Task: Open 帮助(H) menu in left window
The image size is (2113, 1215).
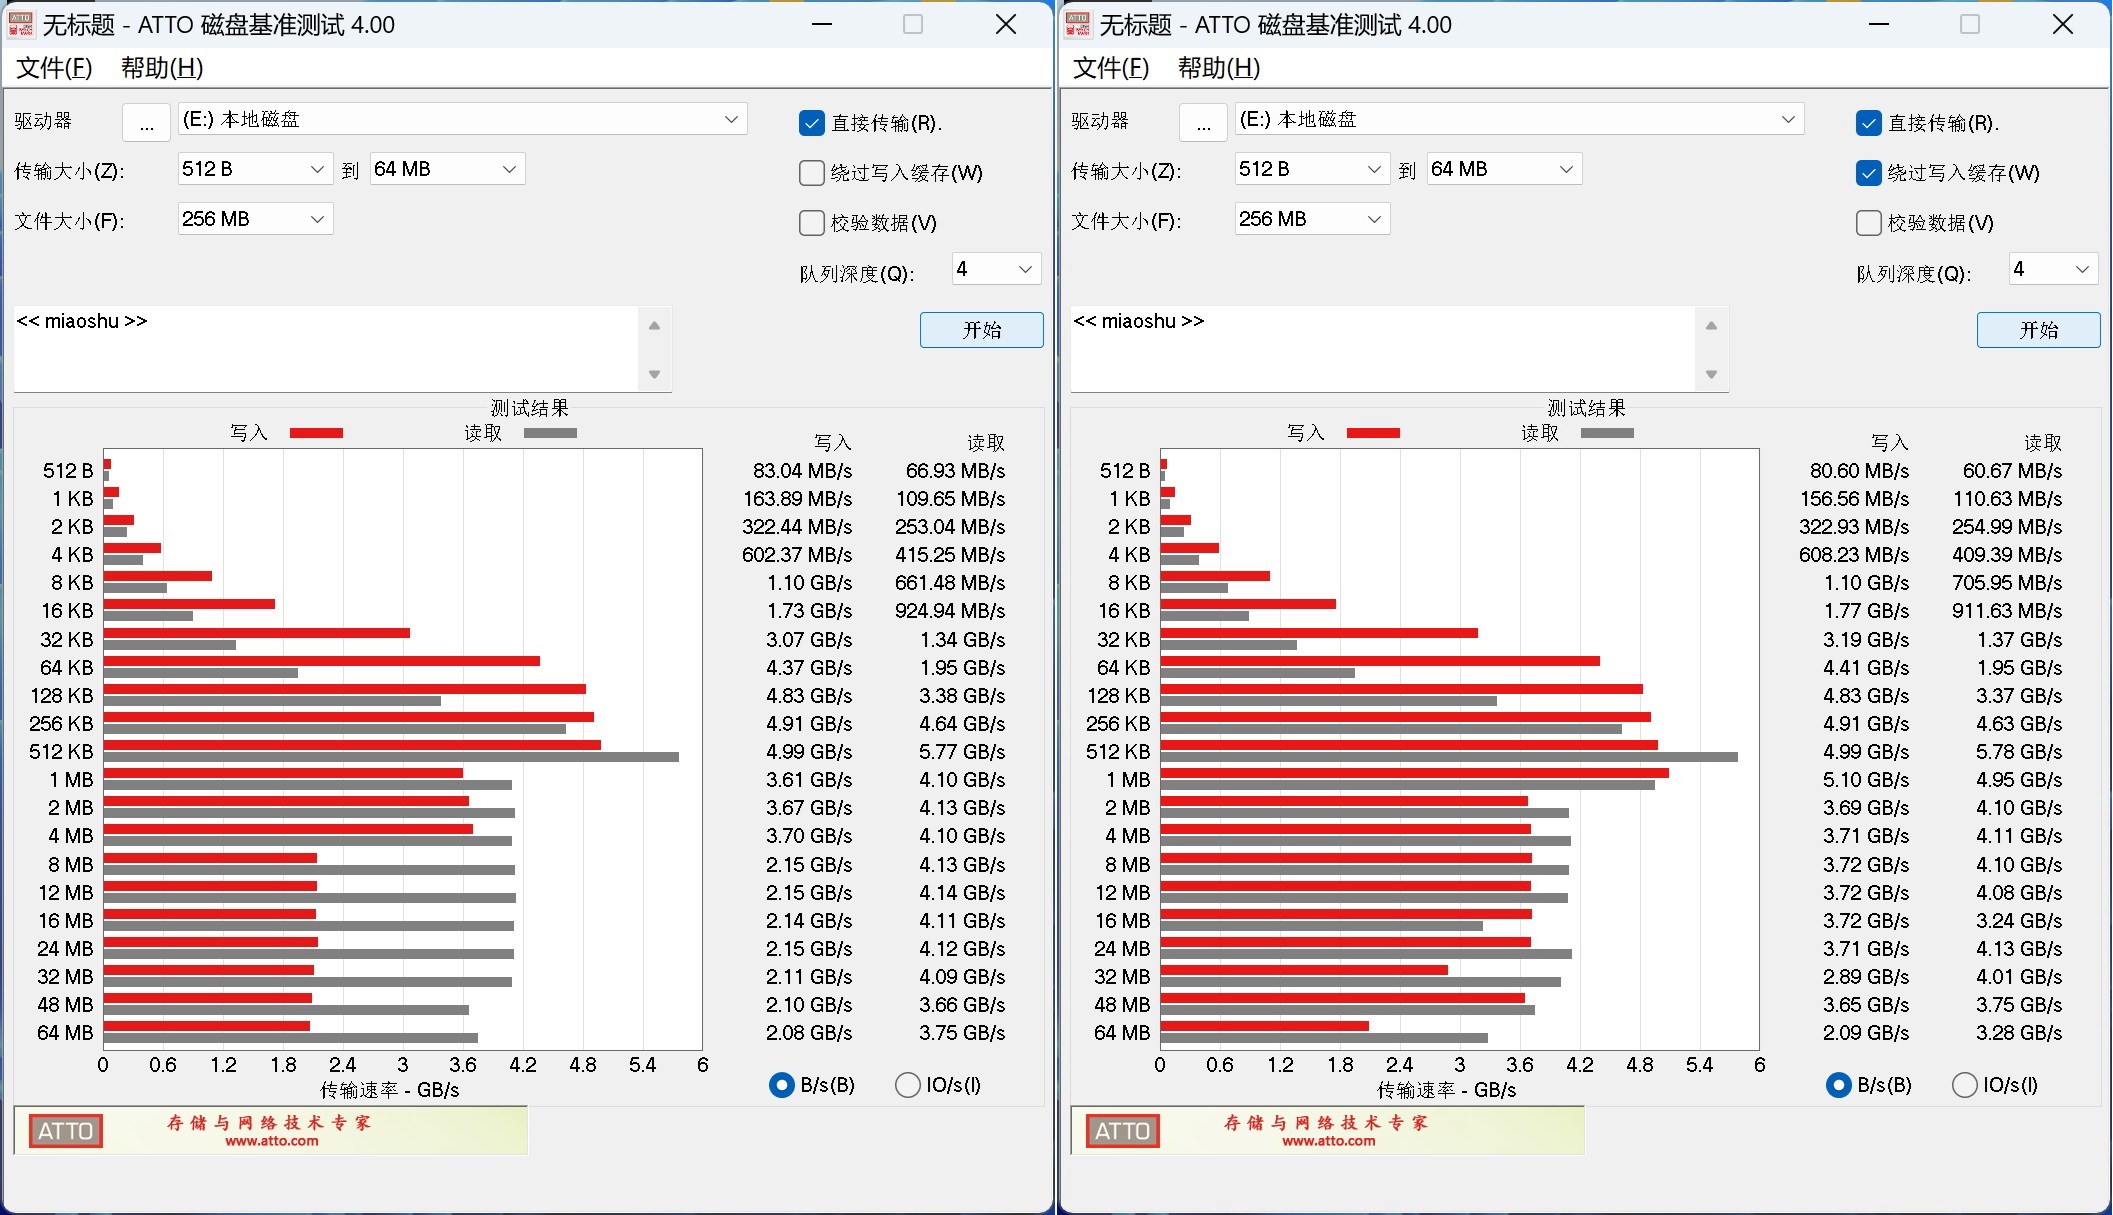Action: [162, 68]
